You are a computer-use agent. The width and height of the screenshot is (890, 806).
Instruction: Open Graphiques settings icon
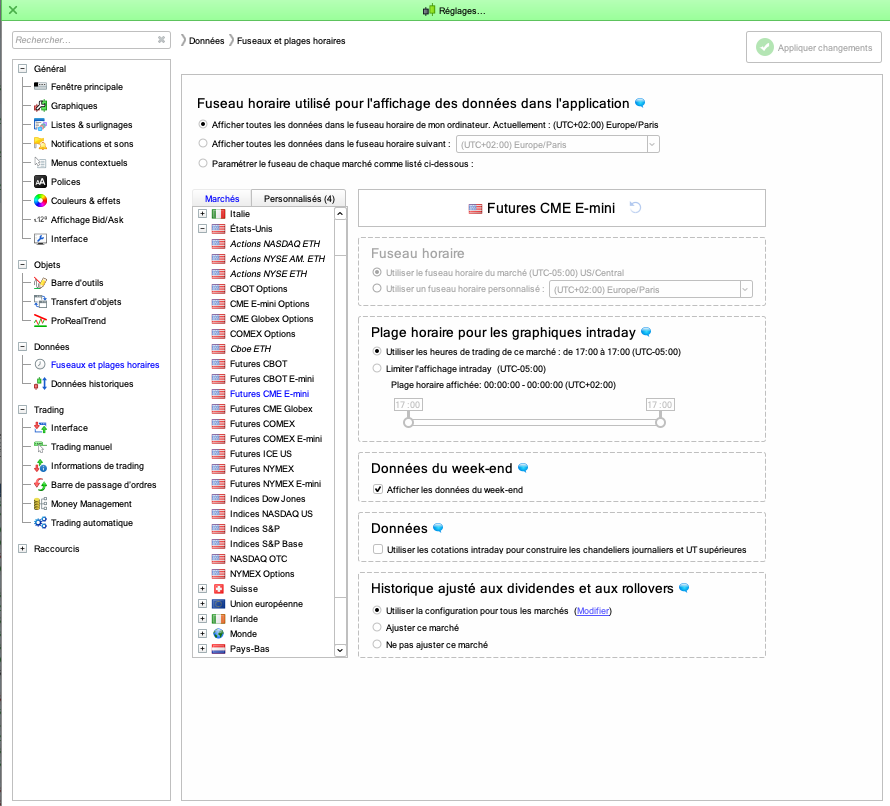40,106
